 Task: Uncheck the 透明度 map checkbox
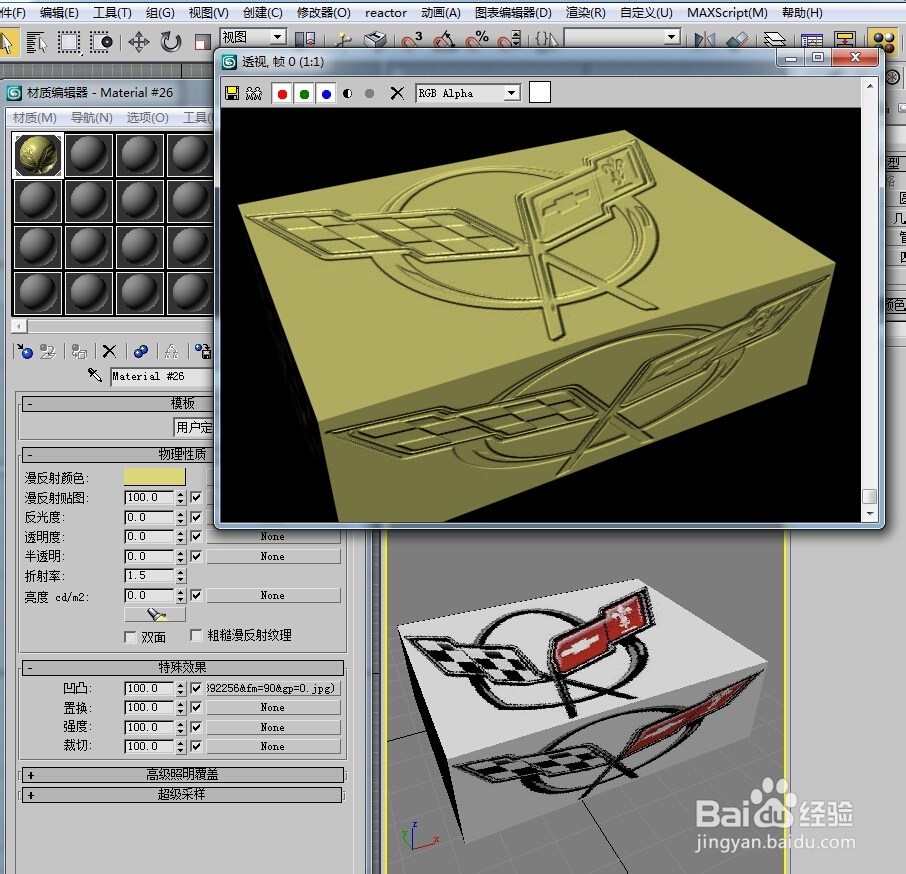[196, 536]
